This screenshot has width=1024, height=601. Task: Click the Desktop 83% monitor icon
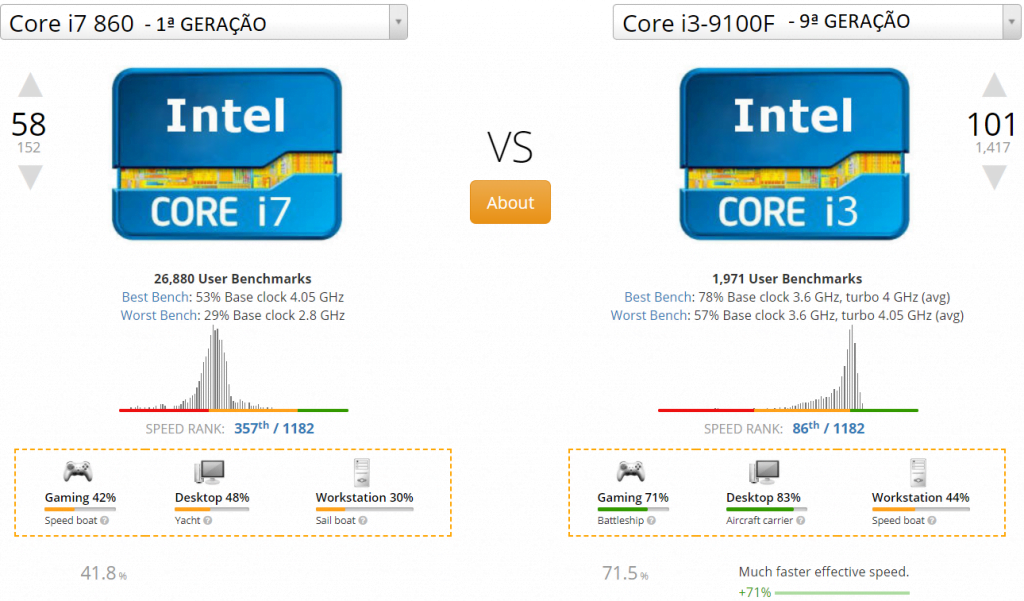[763, 472]
